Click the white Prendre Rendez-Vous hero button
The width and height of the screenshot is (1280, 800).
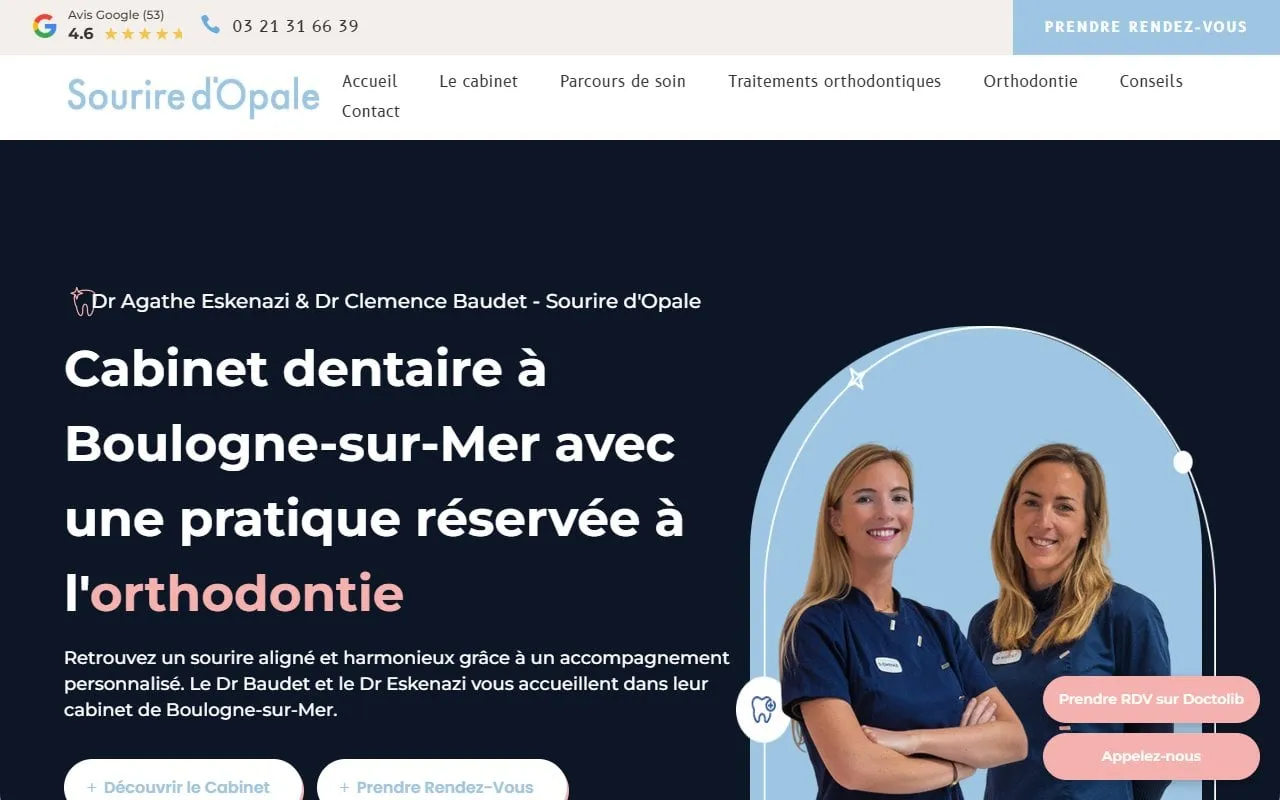(x=442, y=780)
